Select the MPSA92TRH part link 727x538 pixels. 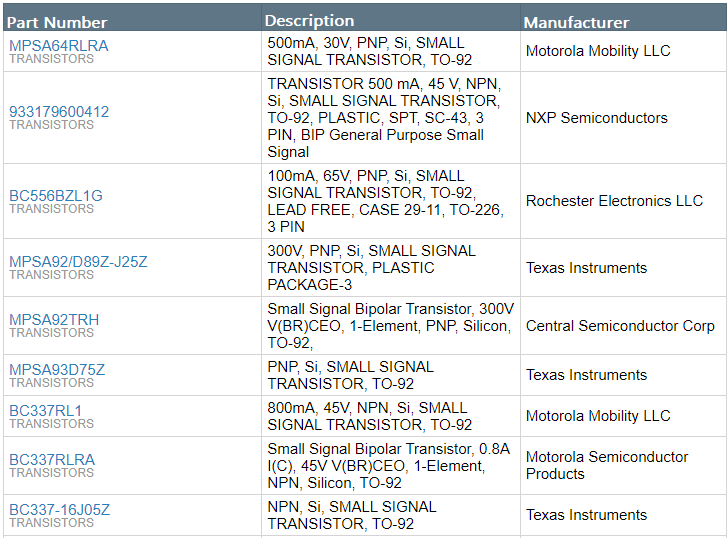point(54,320)
